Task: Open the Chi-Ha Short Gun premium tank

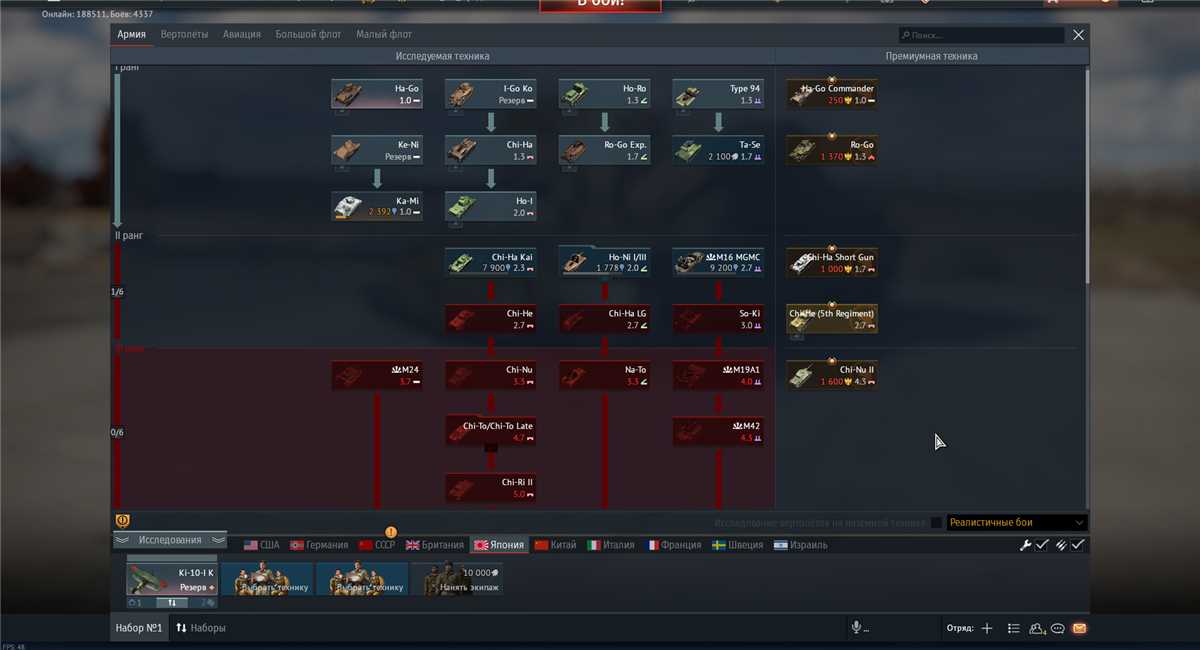Action: (x=832, y=262)
